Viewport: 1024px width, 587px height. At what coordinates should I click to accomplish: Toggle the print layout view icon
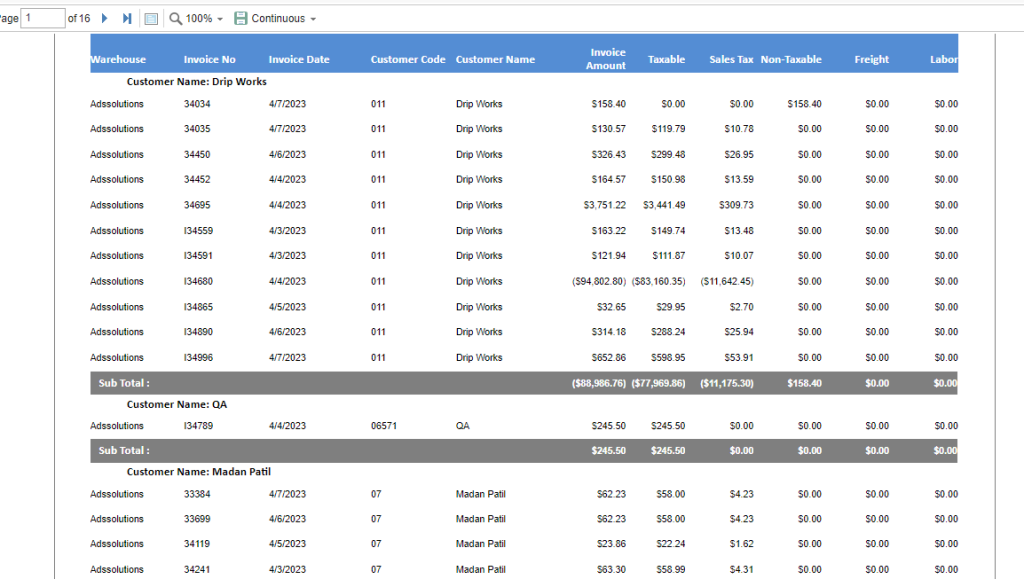coord(151,19)
